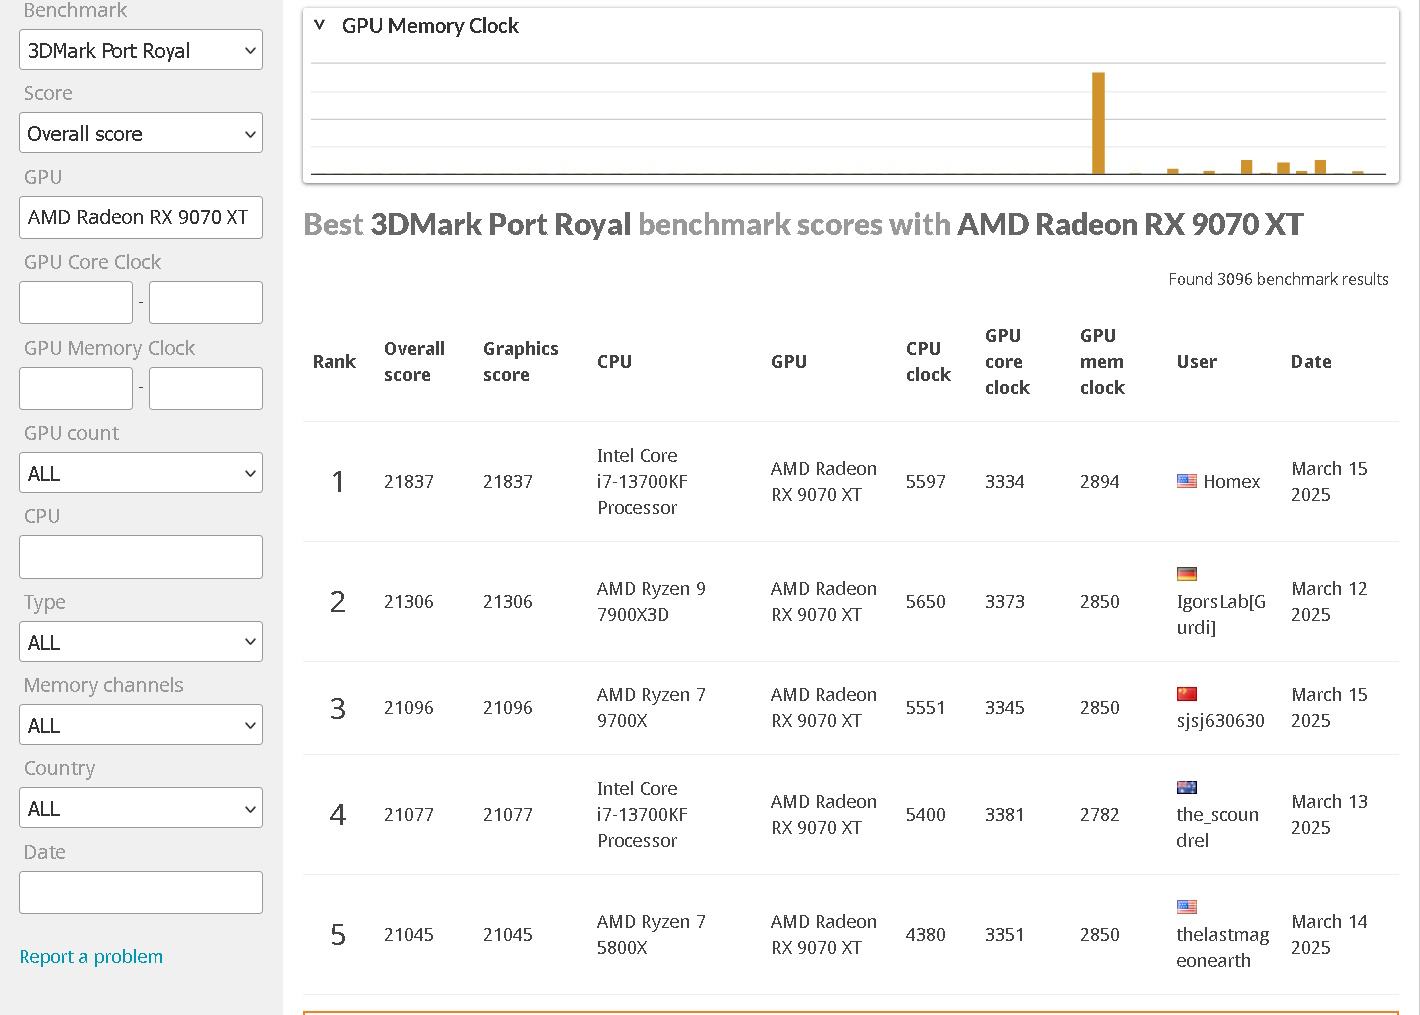The image size is (1420, 1015).
Task: Click the US flag icon beside Homex
Action: (1187, 481)
